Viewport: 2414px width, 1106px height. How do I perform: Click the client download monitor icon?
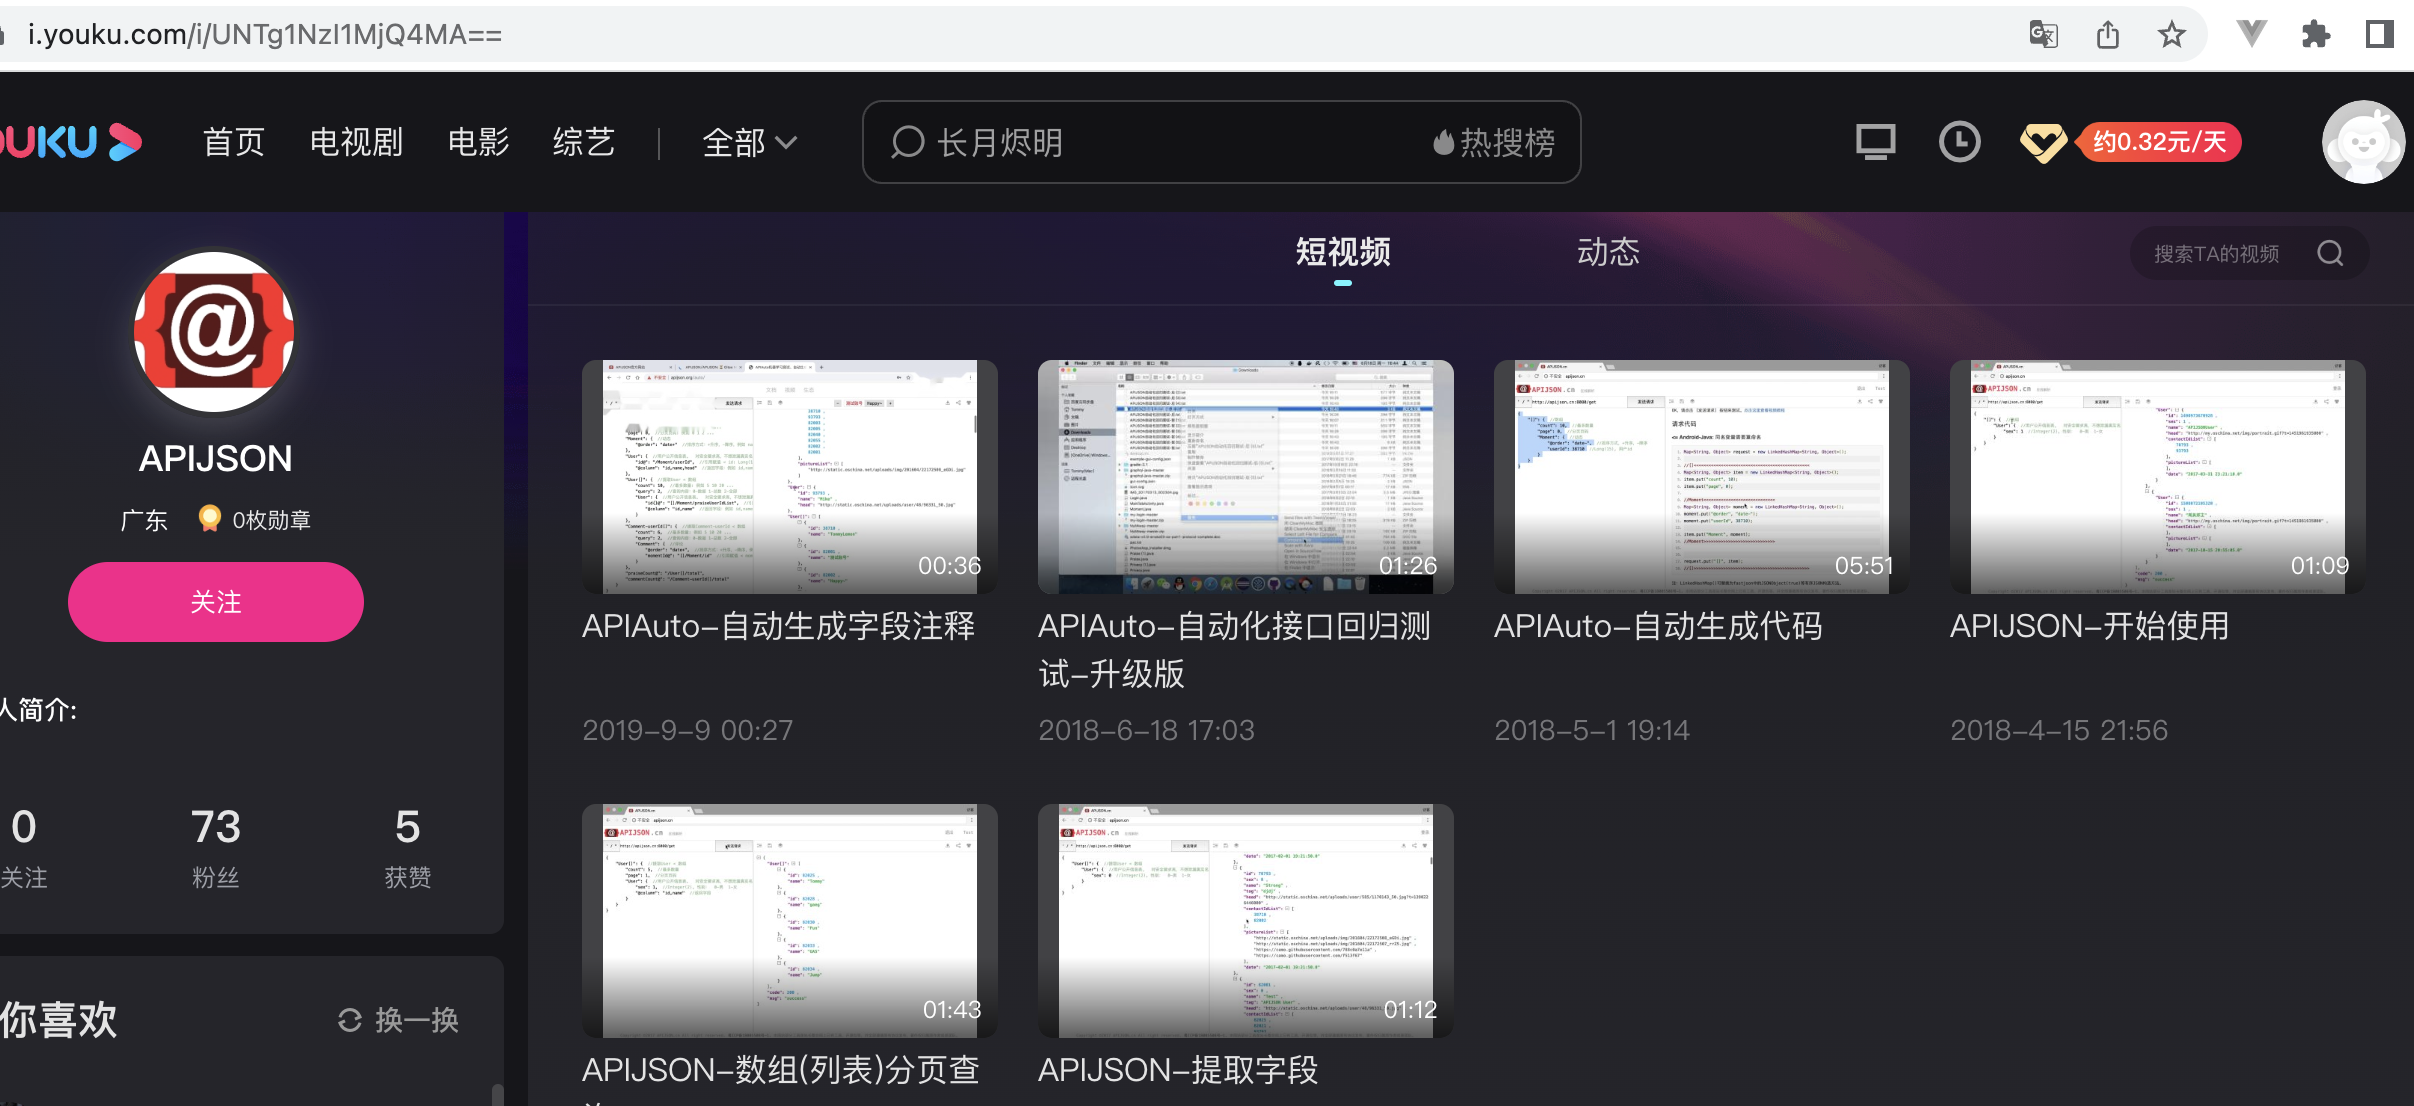click(1875, 142)
